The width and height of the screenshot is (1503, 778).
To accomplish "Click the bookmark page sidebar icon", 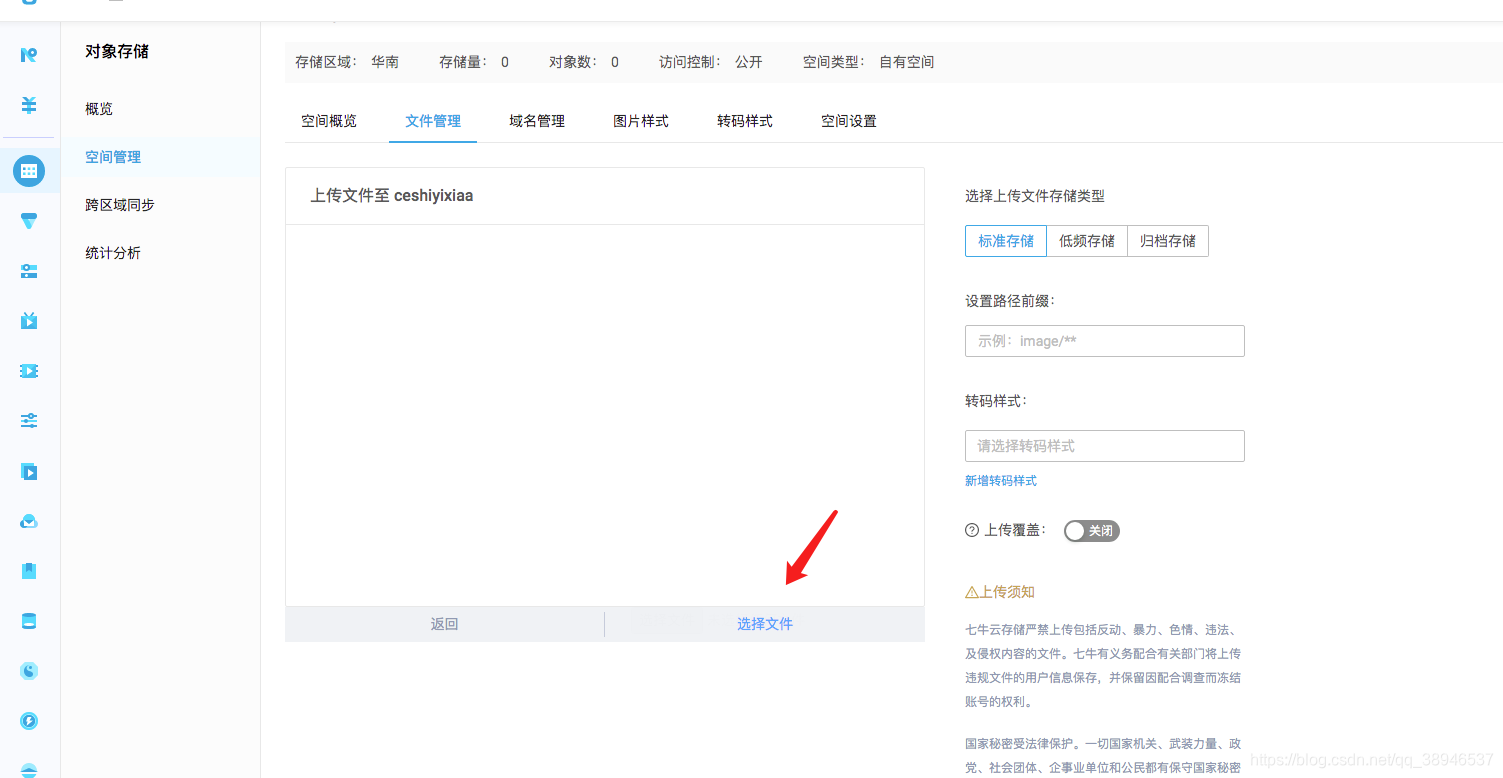I will [29, 571].
